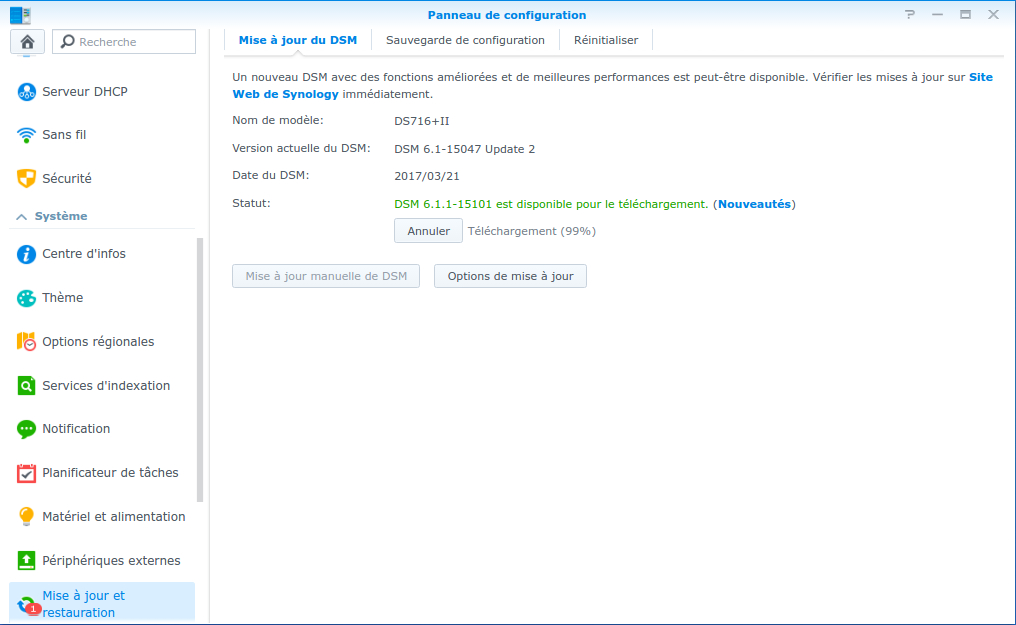Select Serveur DHCP in sidebar
The height and width of the screenshot is (625, 1016).
click(102, 92)
